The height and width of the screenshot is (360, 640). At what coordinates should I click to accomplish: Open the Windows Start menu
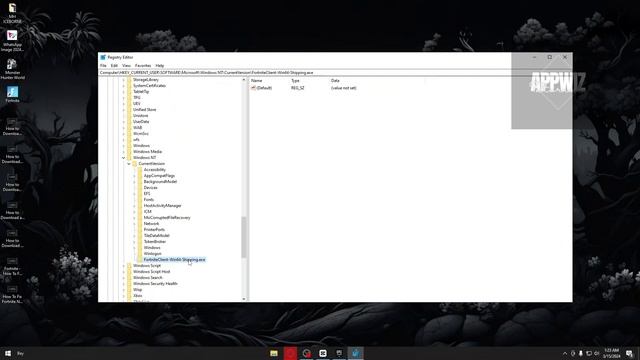8,353
